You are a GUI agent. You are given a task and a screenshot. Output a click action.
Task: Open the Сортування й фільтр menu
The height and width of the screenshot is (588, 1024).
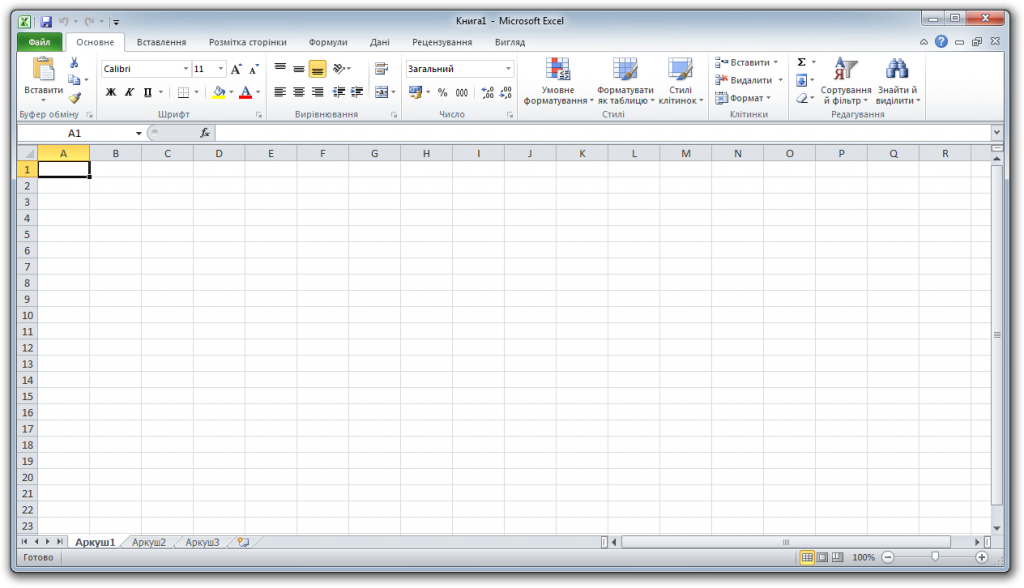tap(846, 81)
